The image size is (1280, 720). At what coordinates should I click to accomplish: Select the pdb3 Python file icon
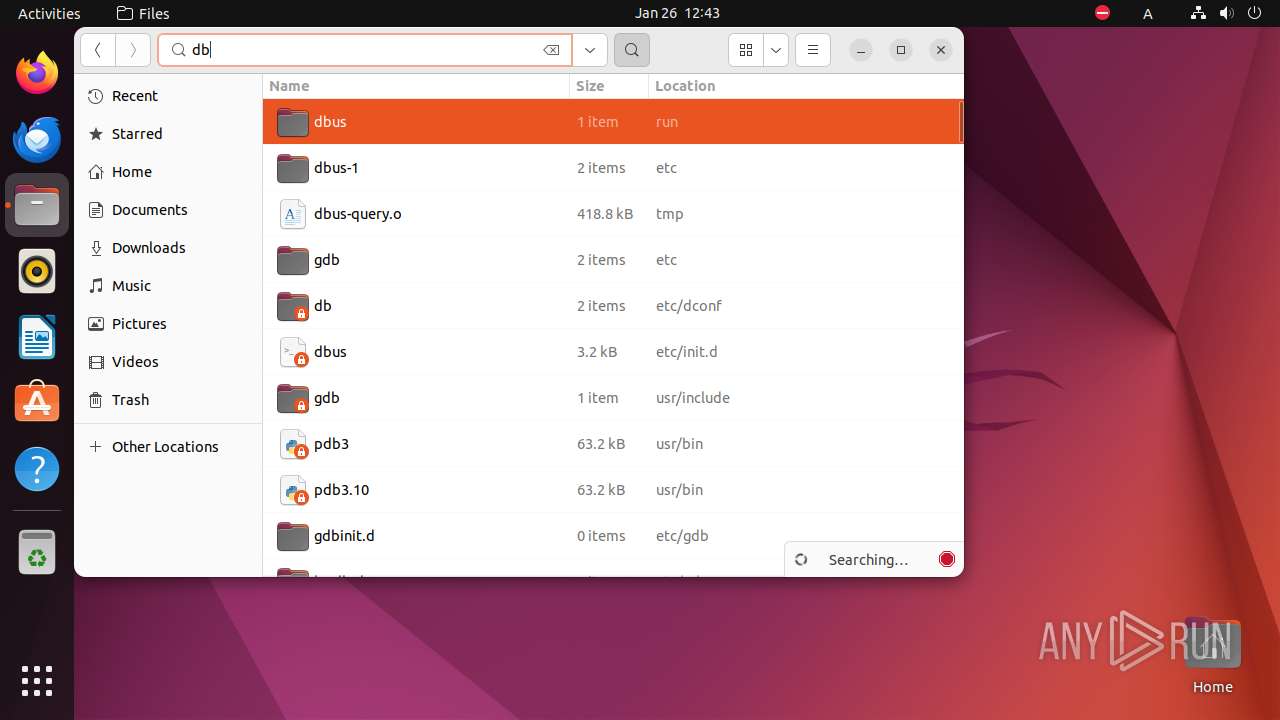(293, 444)
